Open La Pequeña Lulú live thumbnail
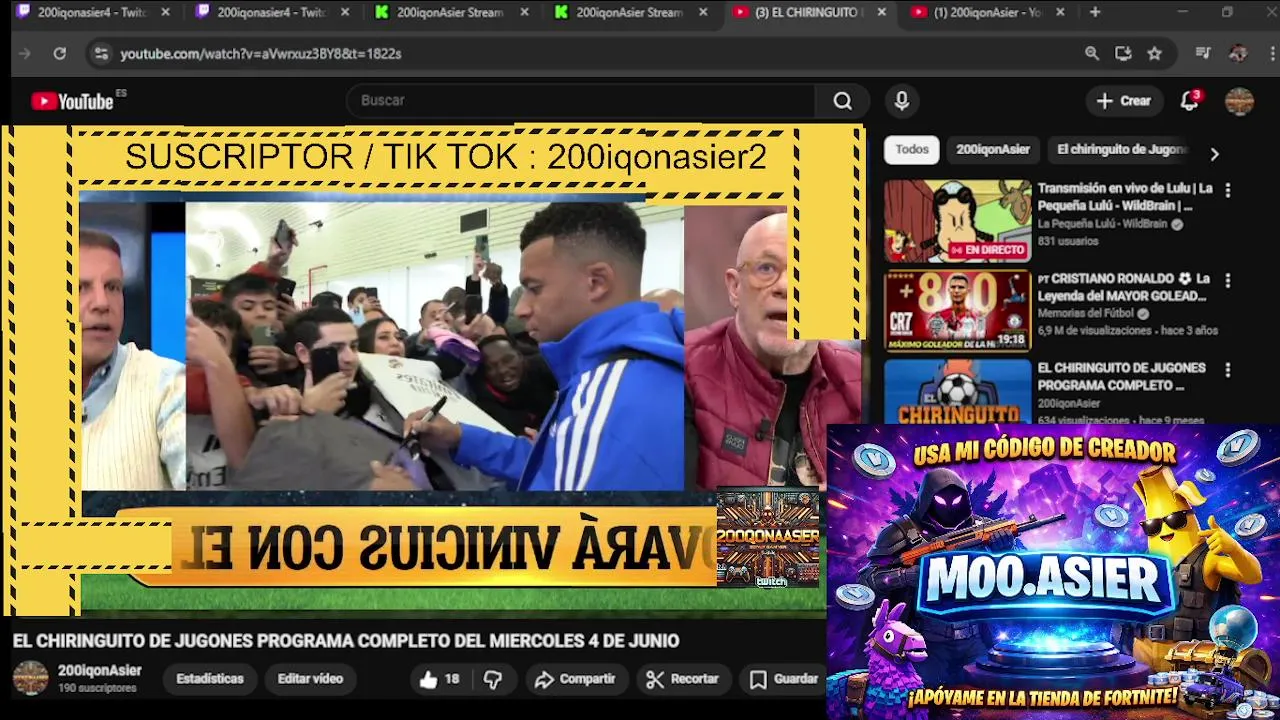The height and width of the screenshot is (720, 1280). tap(957, 220)
